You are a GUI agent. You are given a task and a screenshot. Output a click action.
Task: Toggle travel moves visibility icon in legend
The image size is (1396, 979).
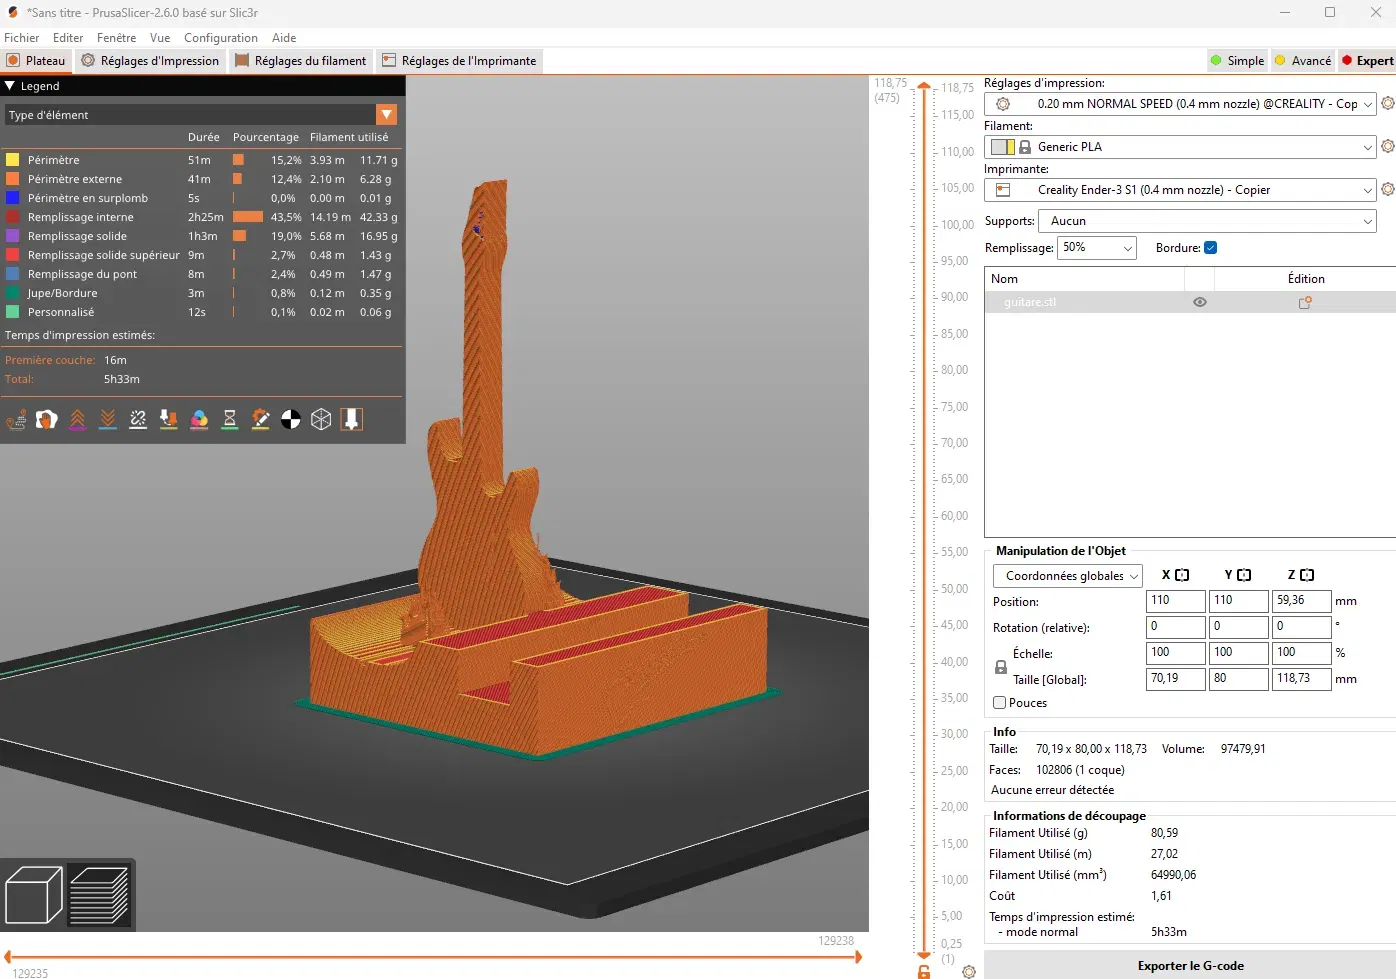[16, 420]
